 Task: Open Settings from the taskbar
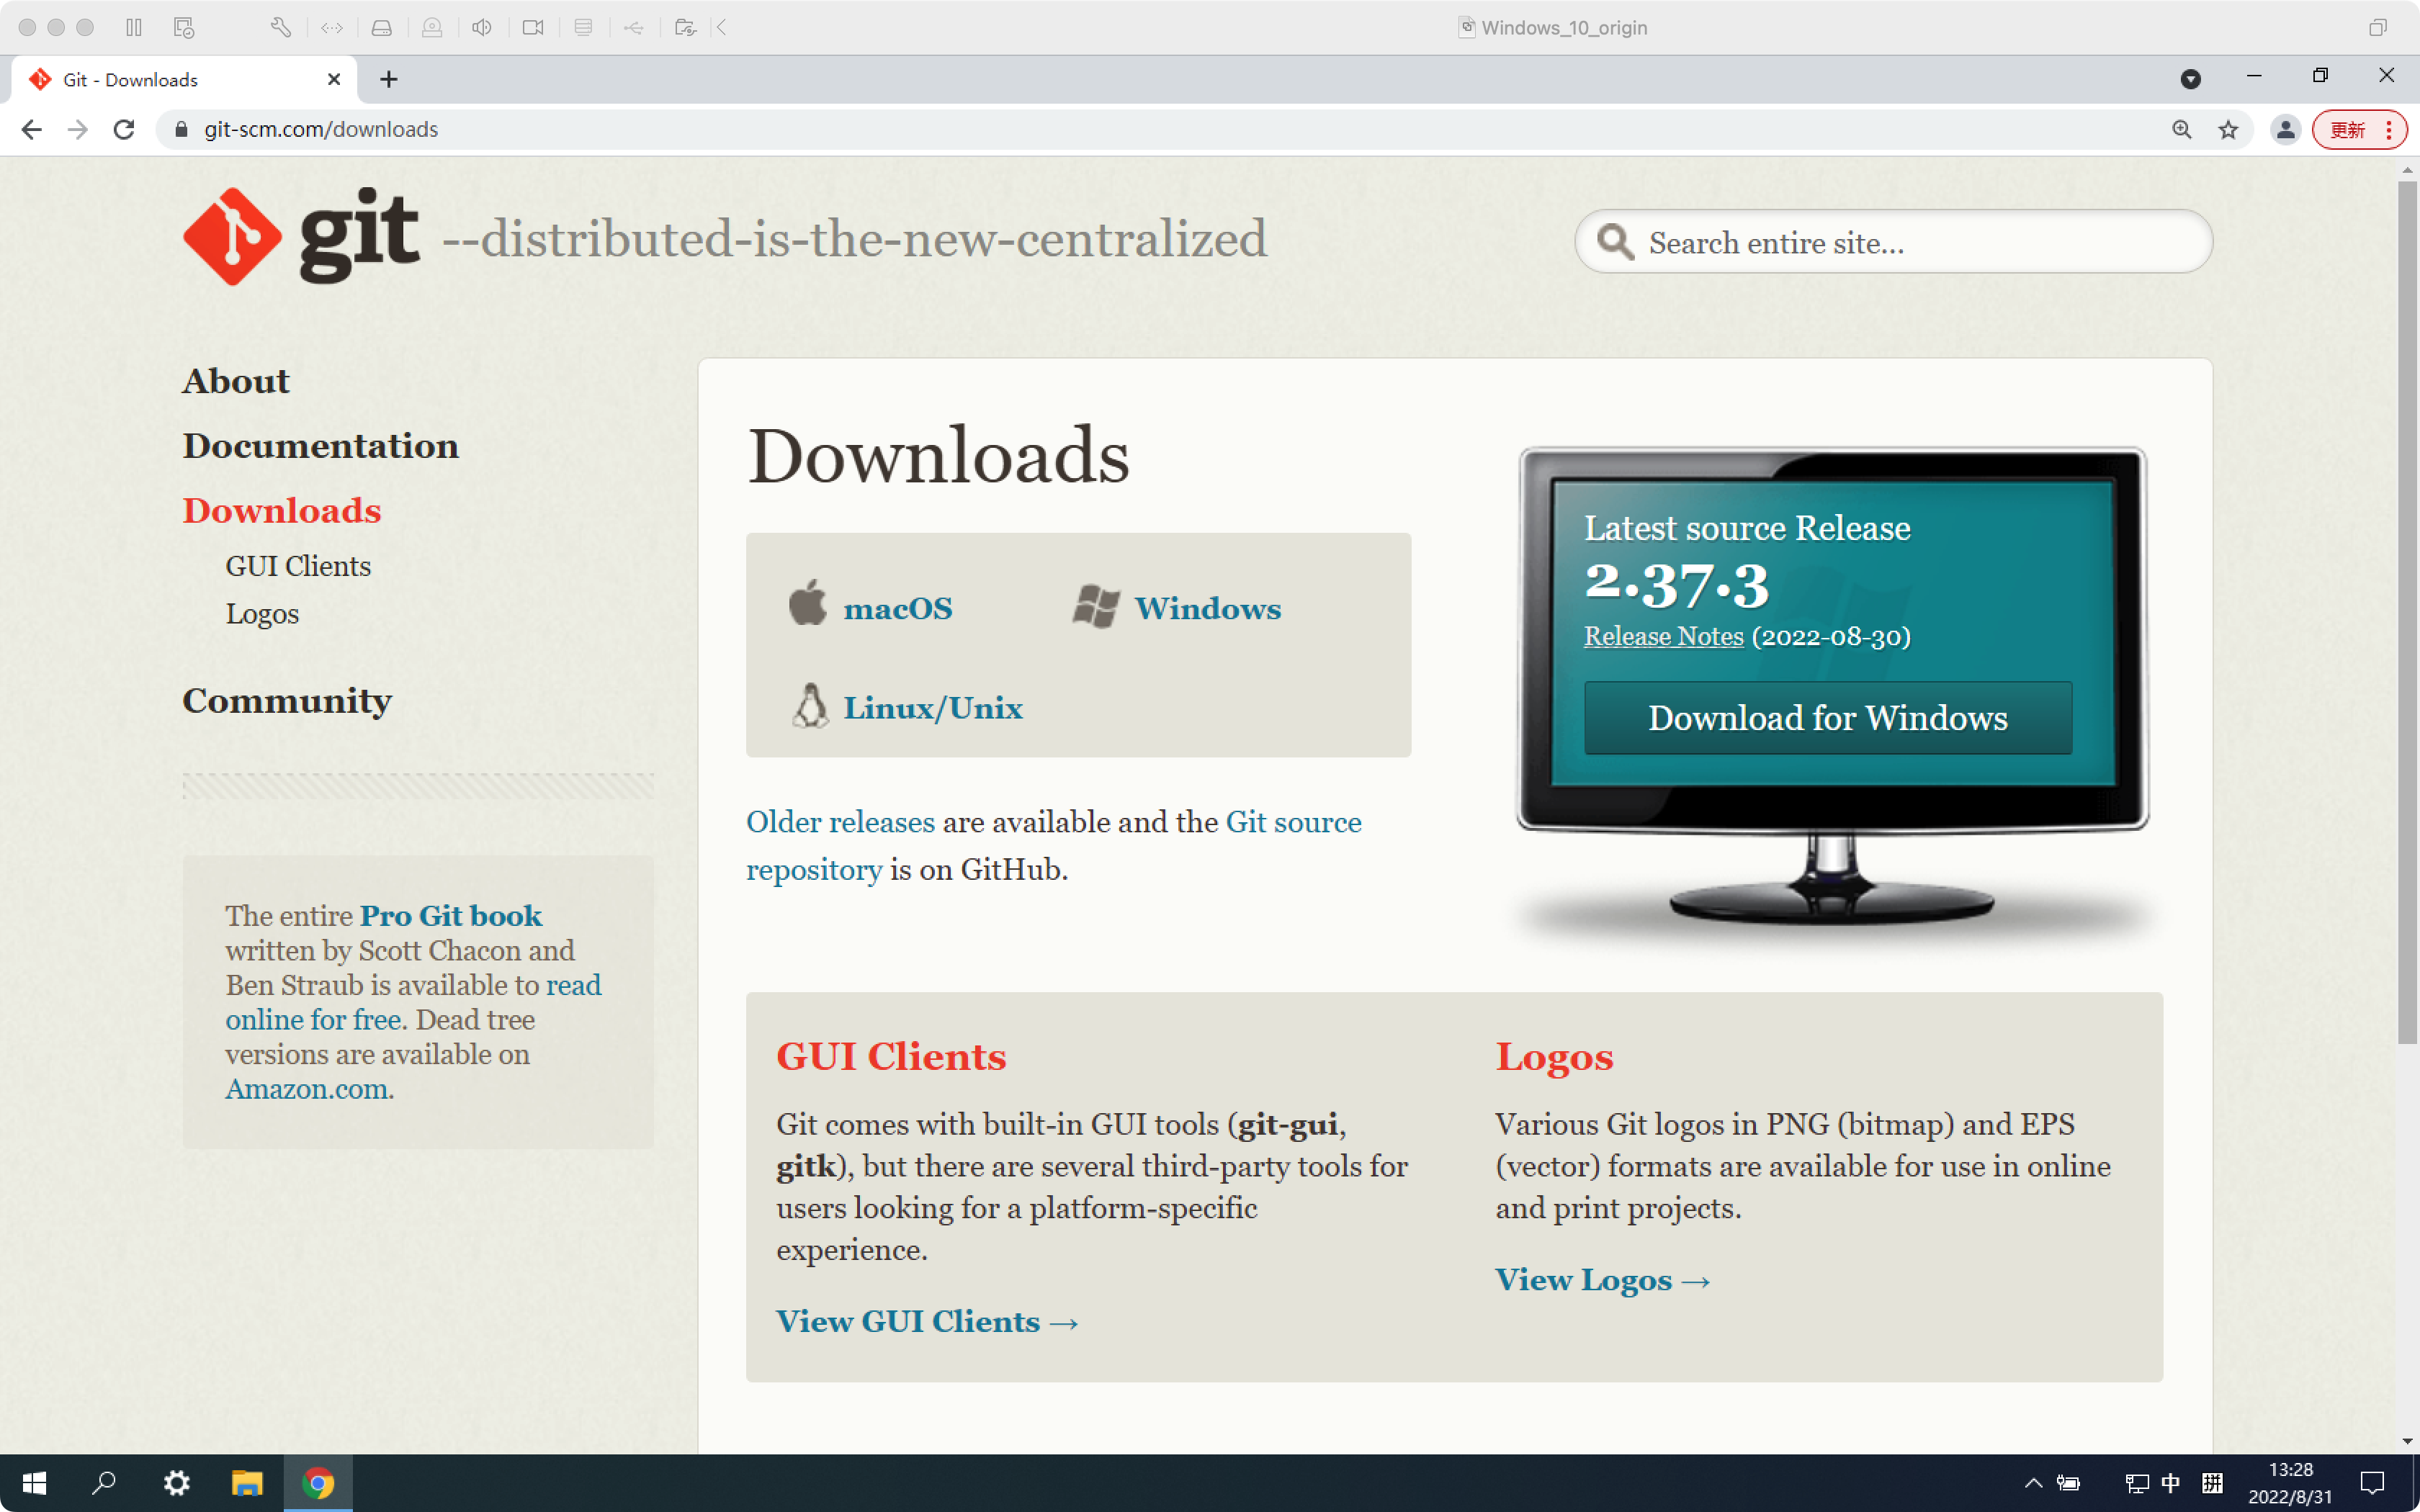tap(176, 1483)
